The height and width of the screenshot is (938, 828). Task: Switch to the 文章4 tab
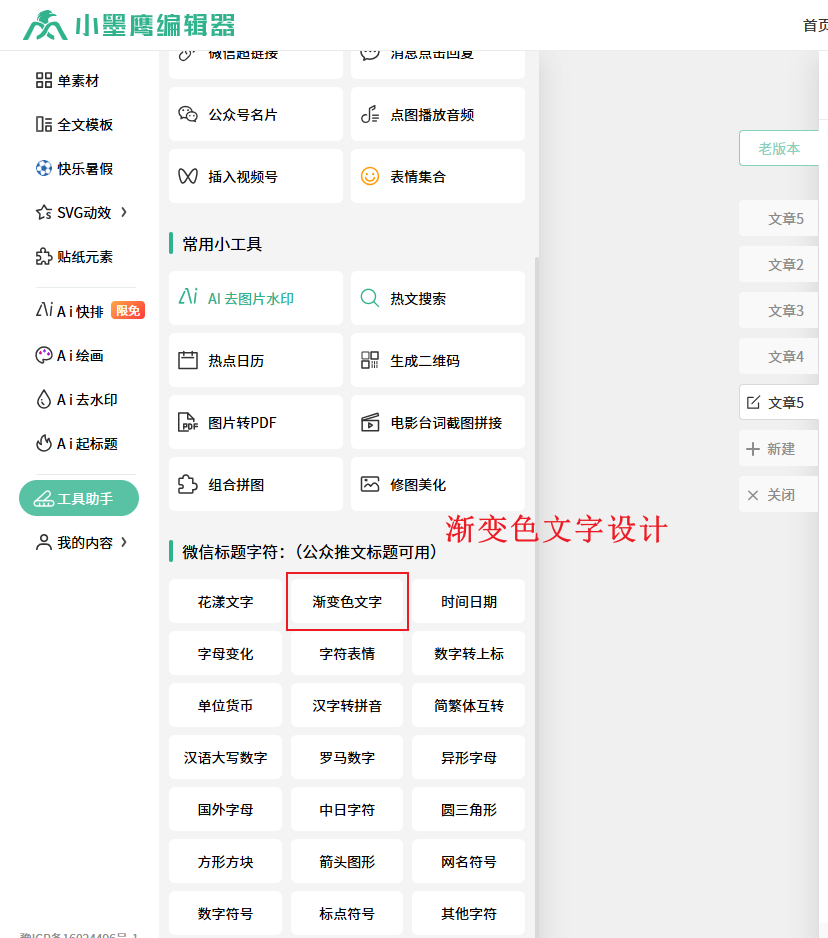click(x=779, y=357)
